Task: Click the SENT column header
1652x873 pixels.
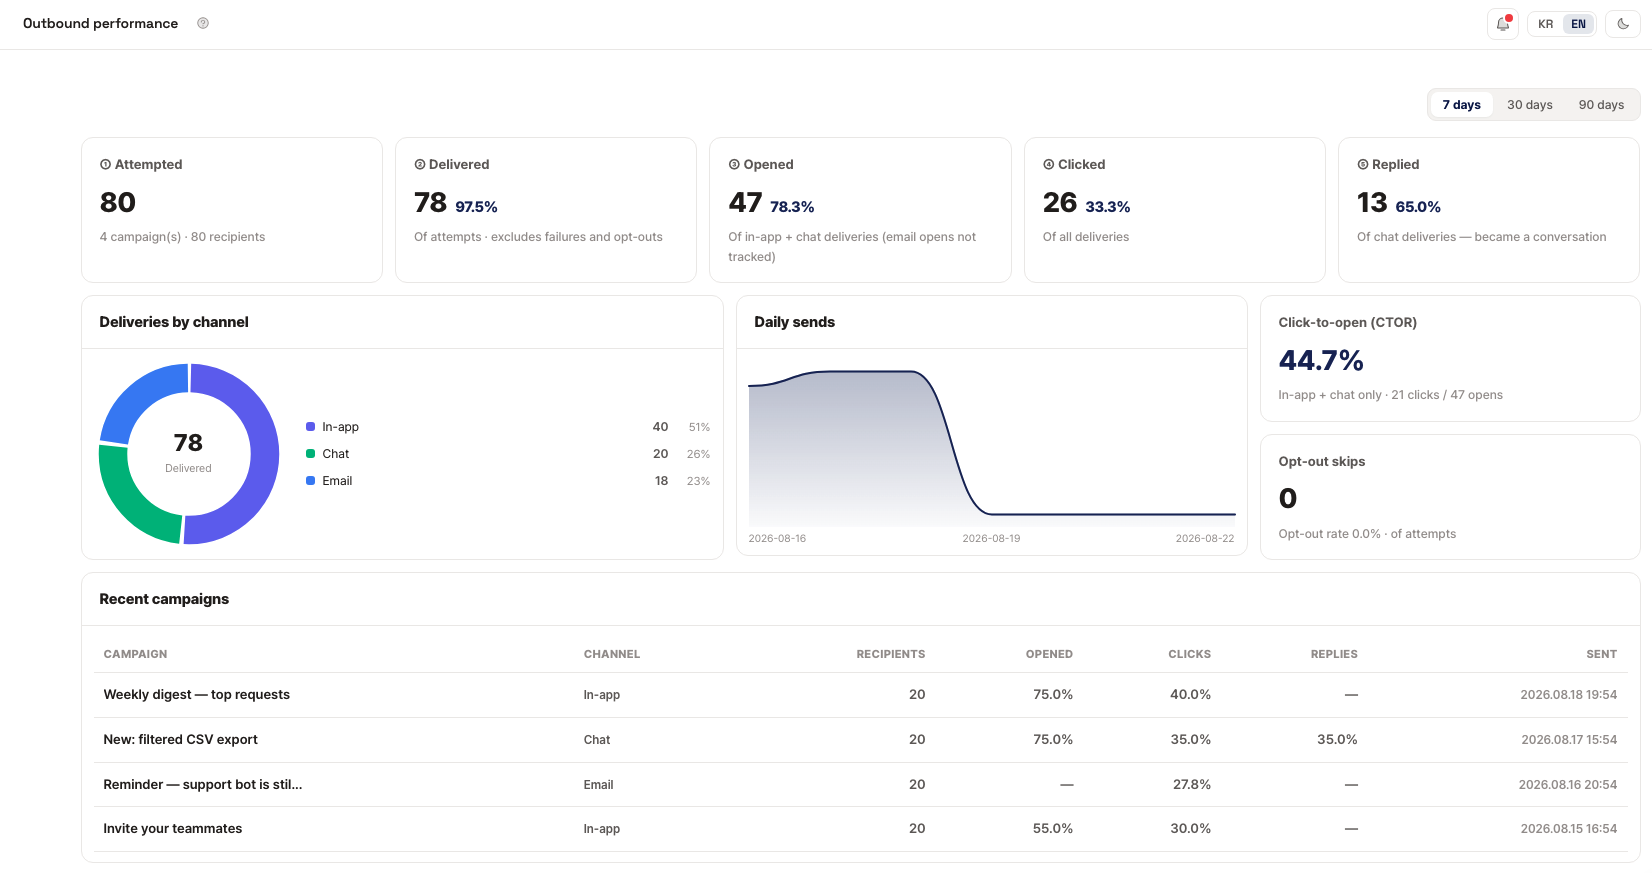Action: click(1602, 654)
